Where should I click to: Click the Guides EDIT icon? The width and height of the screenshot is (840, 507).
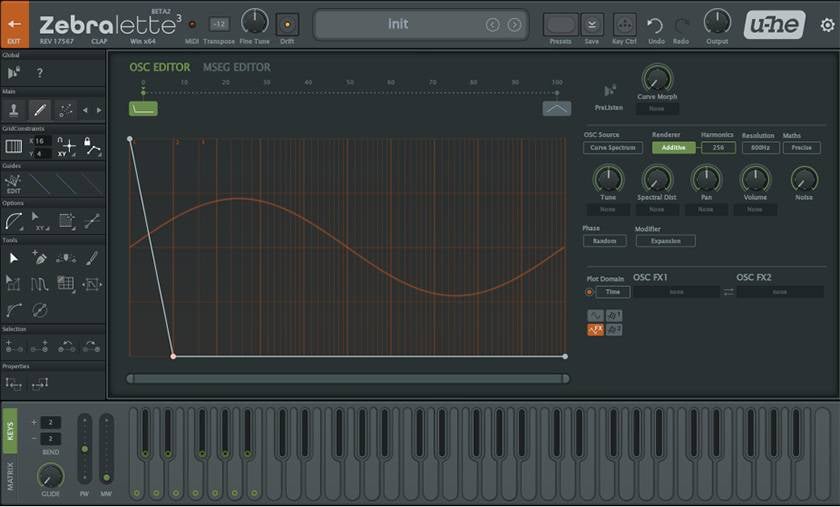click(x=13, y=184)
